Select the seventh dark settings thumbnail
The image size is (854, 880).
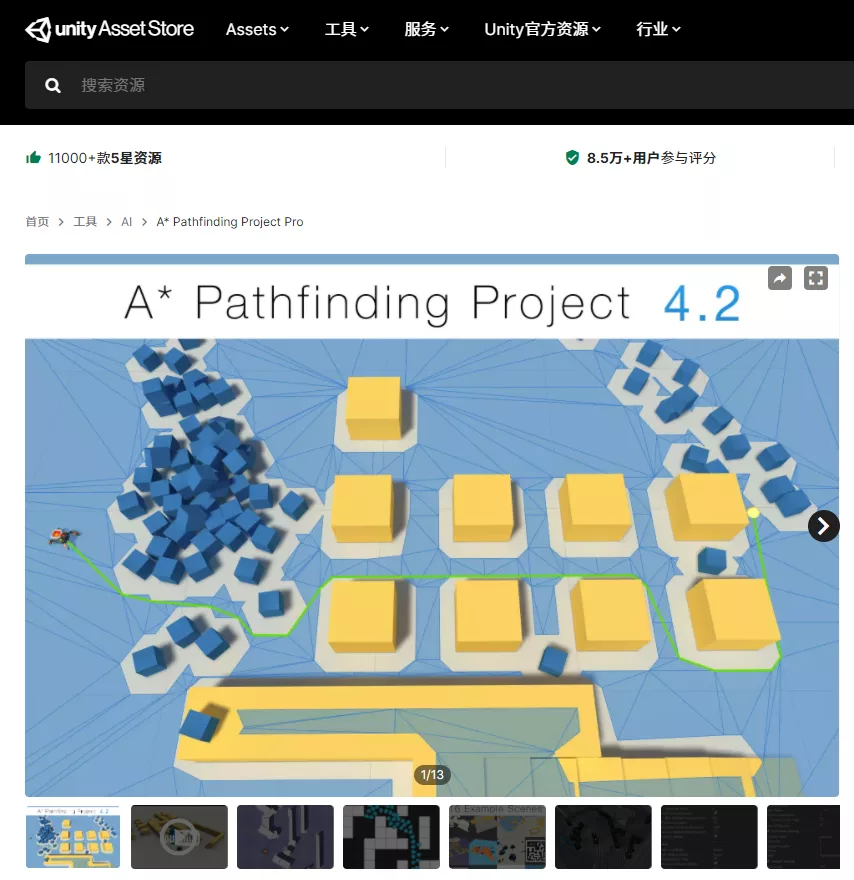(x=709, y=837)
